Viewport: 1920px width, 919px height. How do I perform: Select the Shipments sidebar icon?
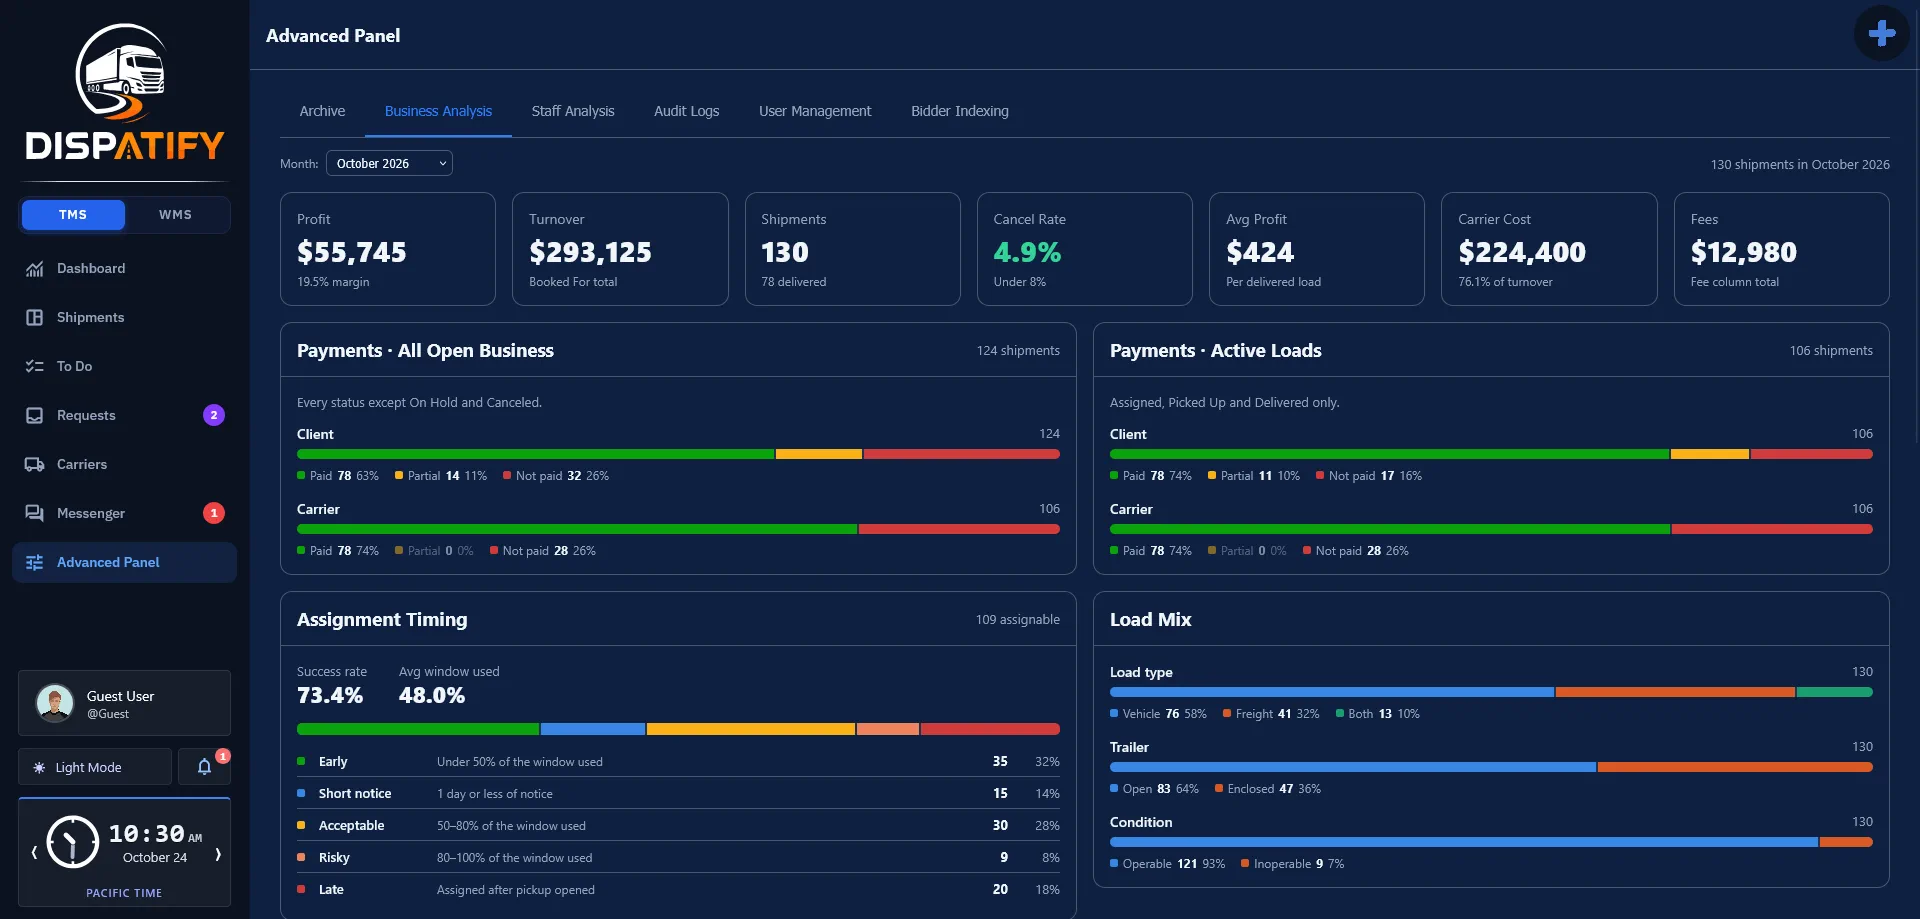tap(34, 317)
